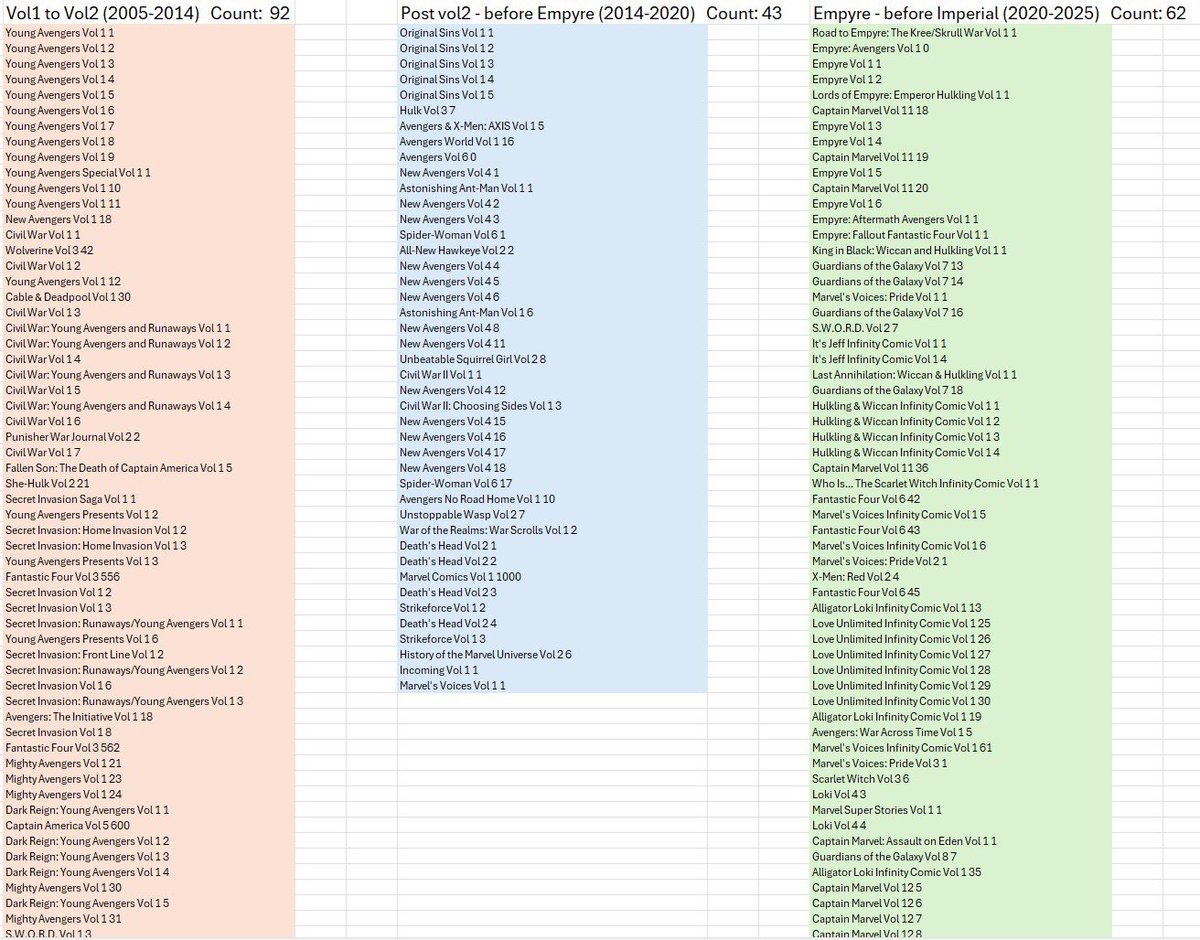Click 'Avengers: War Across Time Vol 1 5'
The width and height of the screenshot is (1200, 940).
pyautogui.click(x=892, y=732)
